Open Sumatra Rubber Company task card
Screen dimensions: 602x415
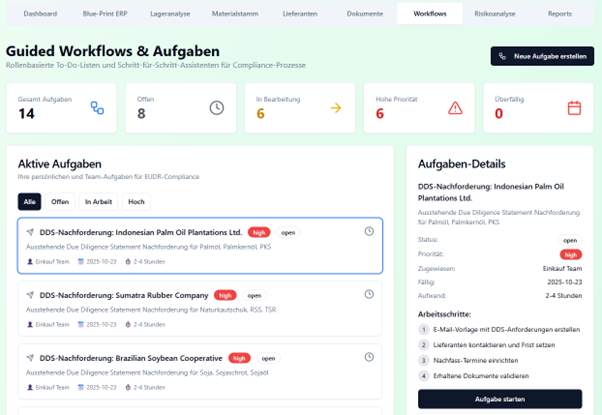pos(199,308)
